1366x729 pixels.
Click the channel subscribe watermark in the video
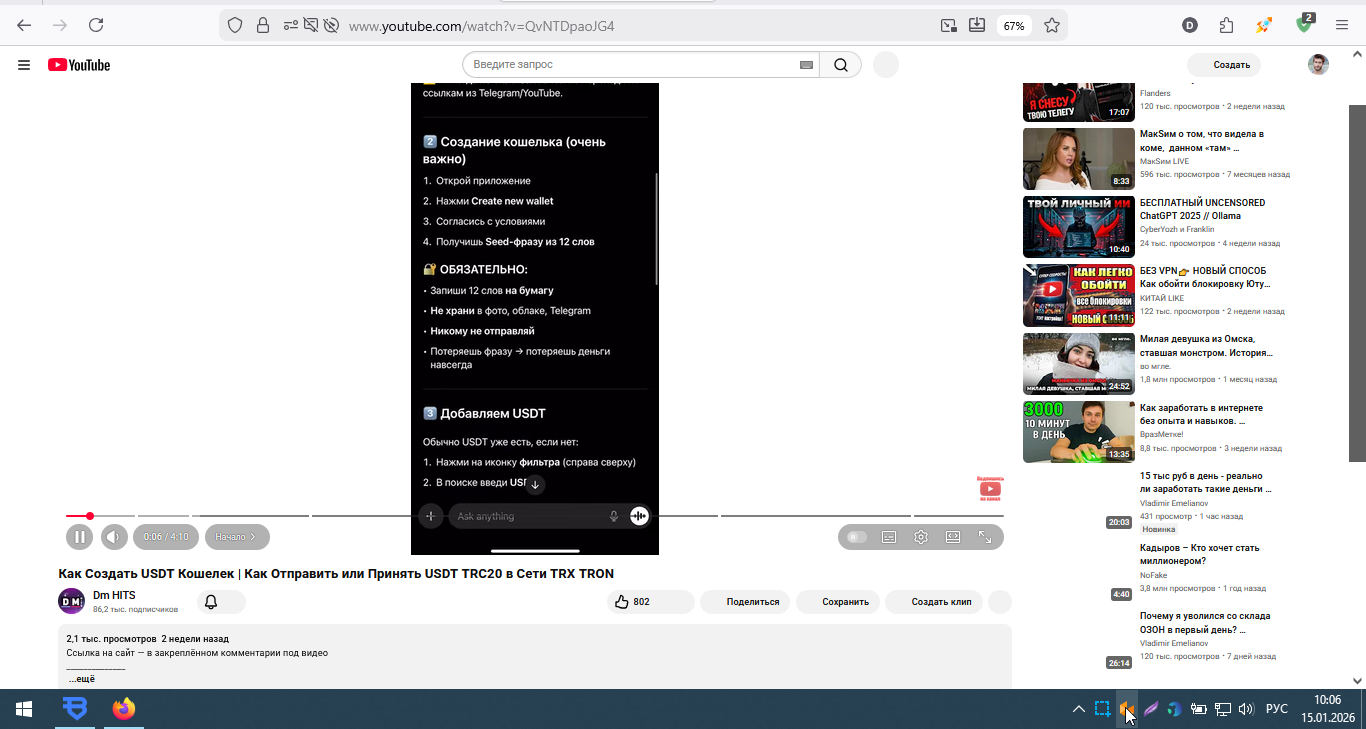[x=990, y=487]
